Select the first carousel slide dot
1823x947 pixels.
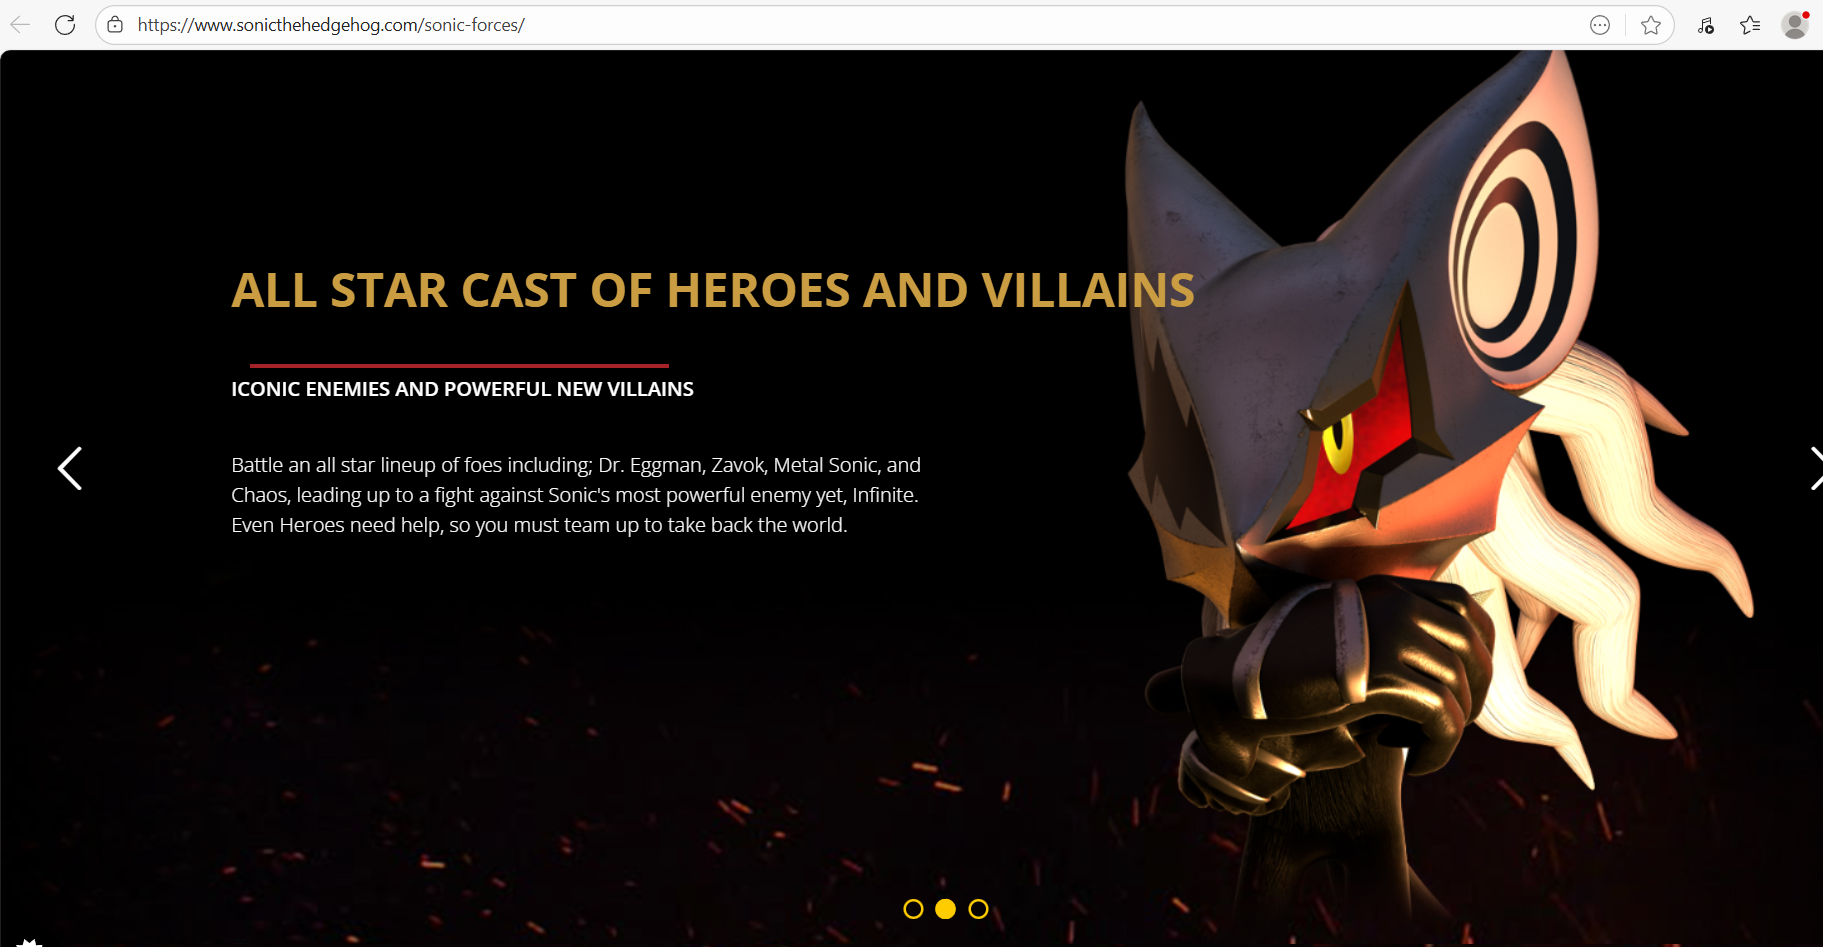[x=913, y=909]
